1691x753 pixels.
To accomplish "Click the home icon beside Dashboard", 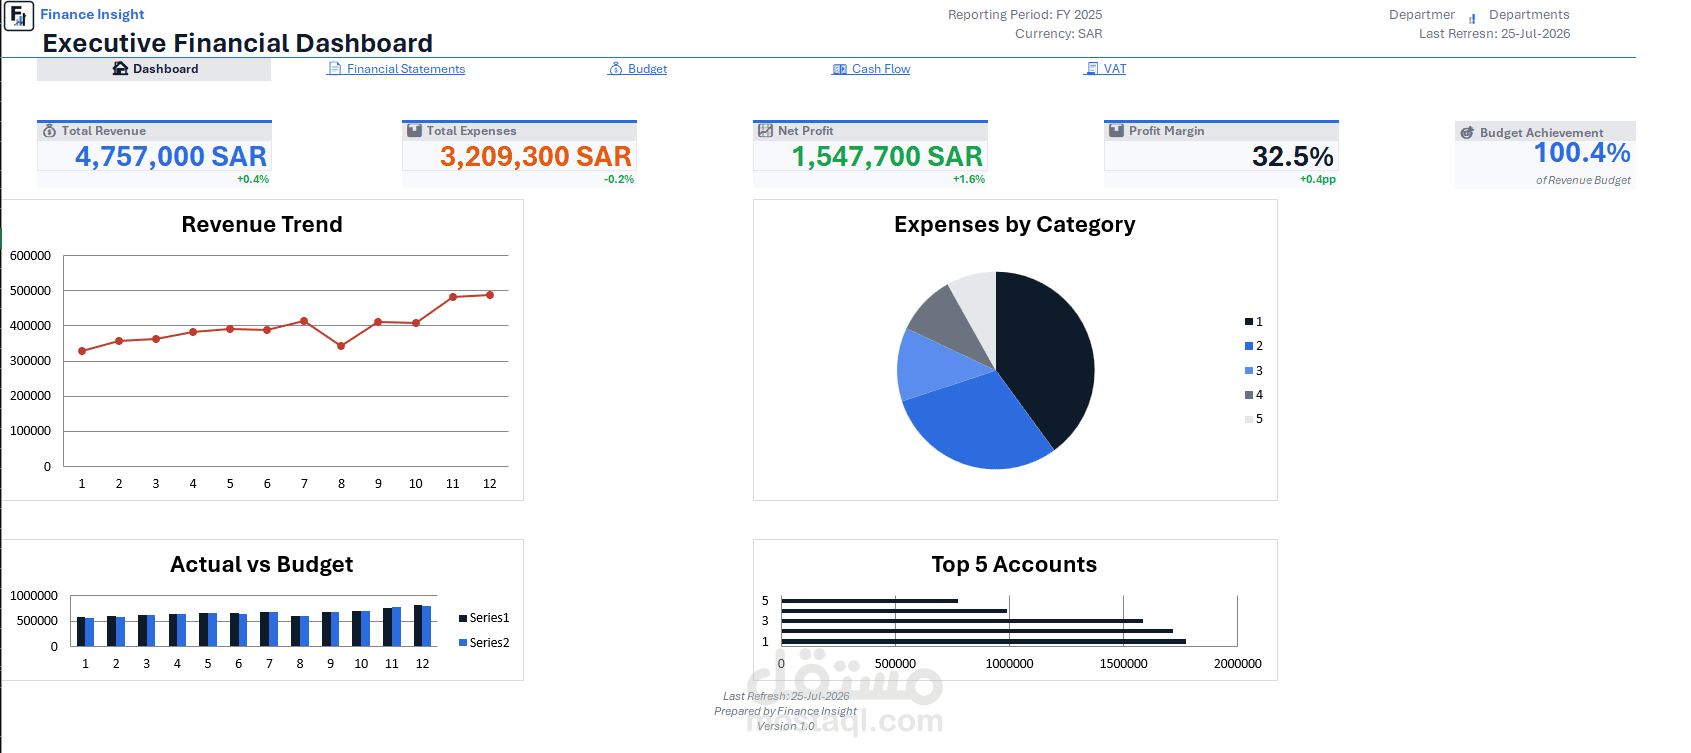I will point(120,69).
